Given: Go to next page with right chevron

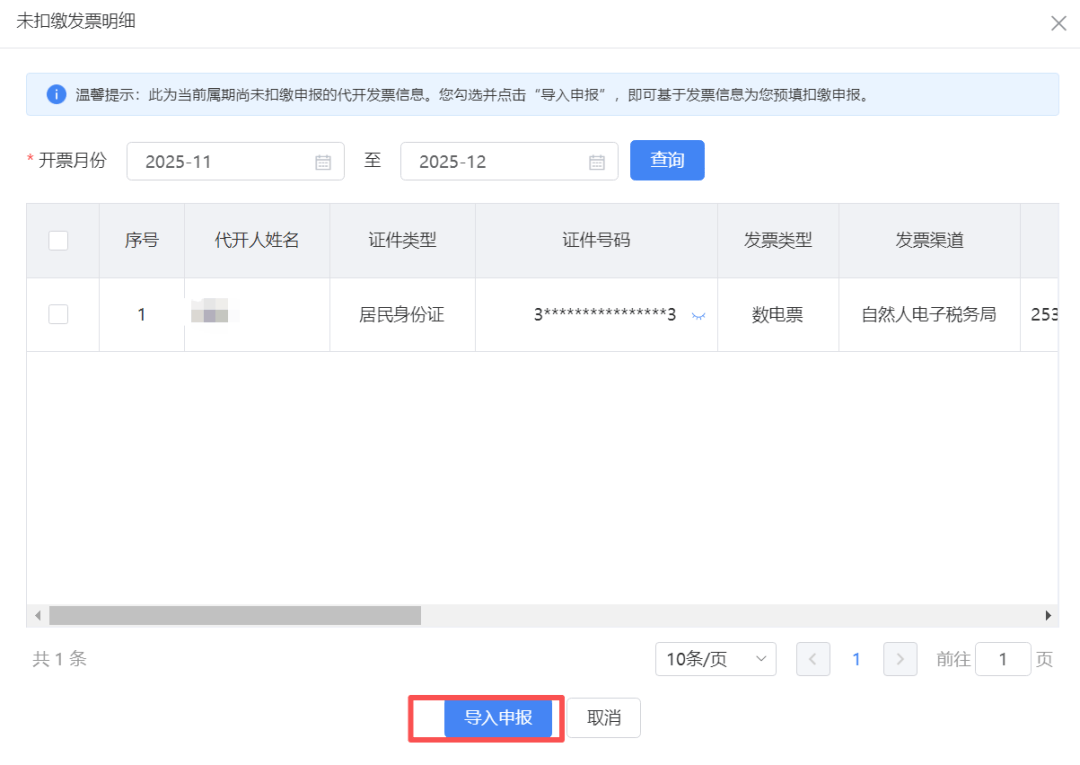Looking at the screenshot, I should tap(900, 659).
